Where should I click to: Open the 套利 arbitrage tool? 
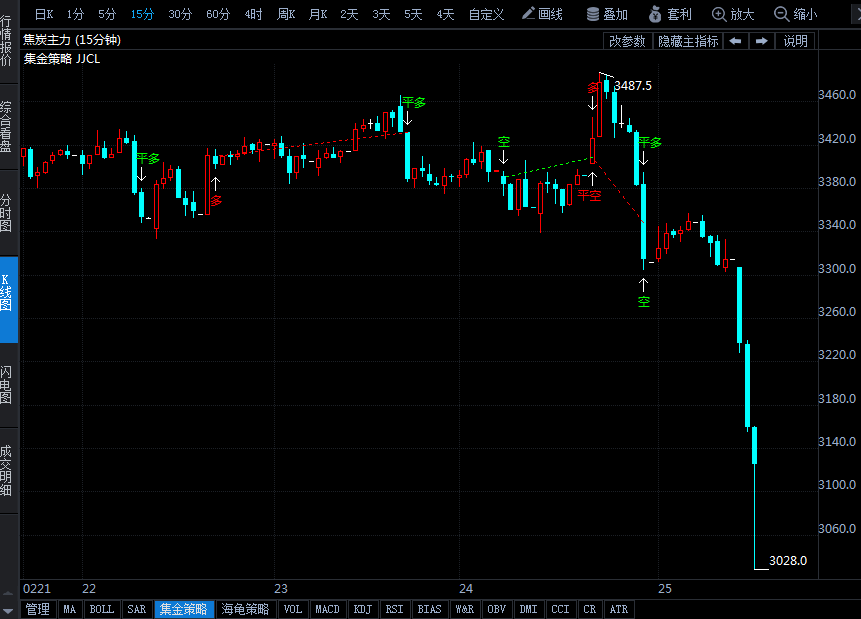click(670, 14)
